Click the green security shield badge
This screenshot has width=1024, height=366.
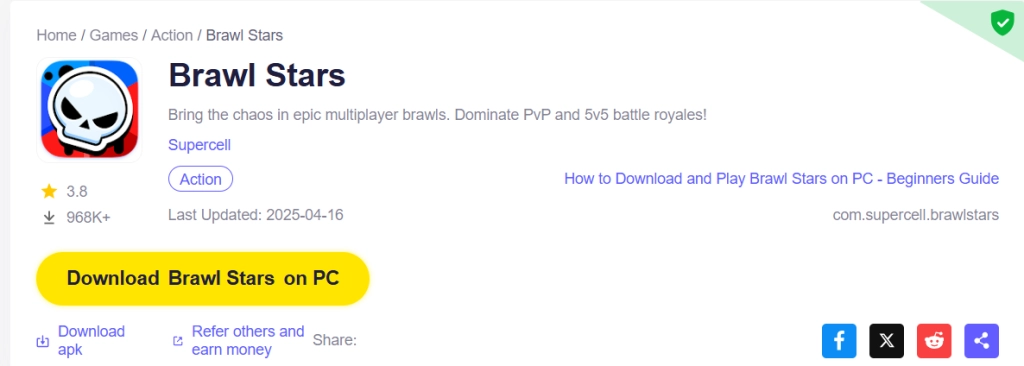coord(1002,23)
